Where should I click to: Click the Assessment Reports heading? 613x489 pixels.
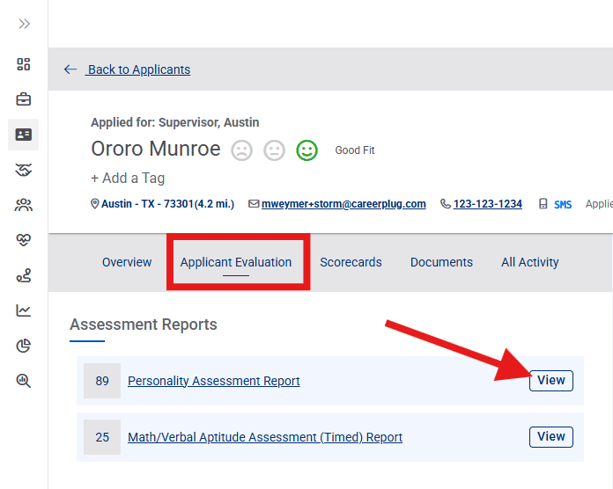(x=143, y=324)
